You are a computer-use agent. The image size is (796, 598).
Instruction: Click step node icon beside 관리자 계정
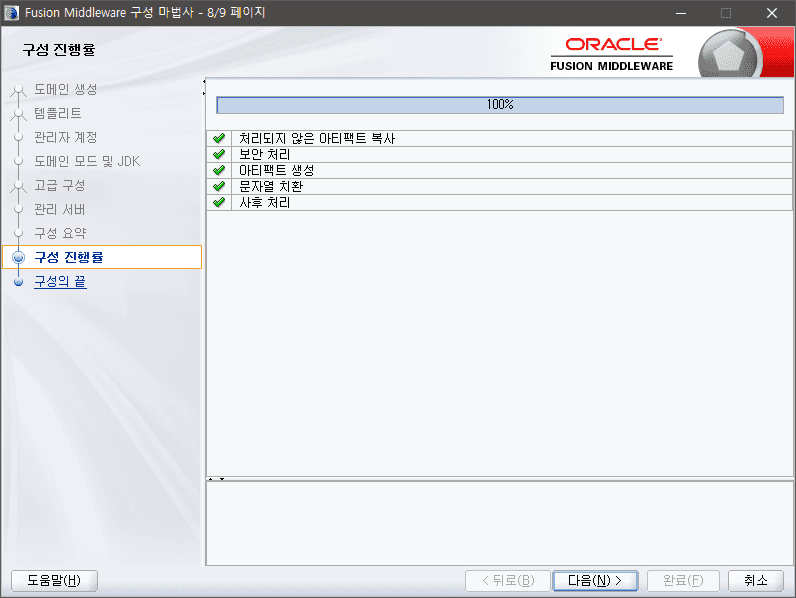(x=19, y=137)
